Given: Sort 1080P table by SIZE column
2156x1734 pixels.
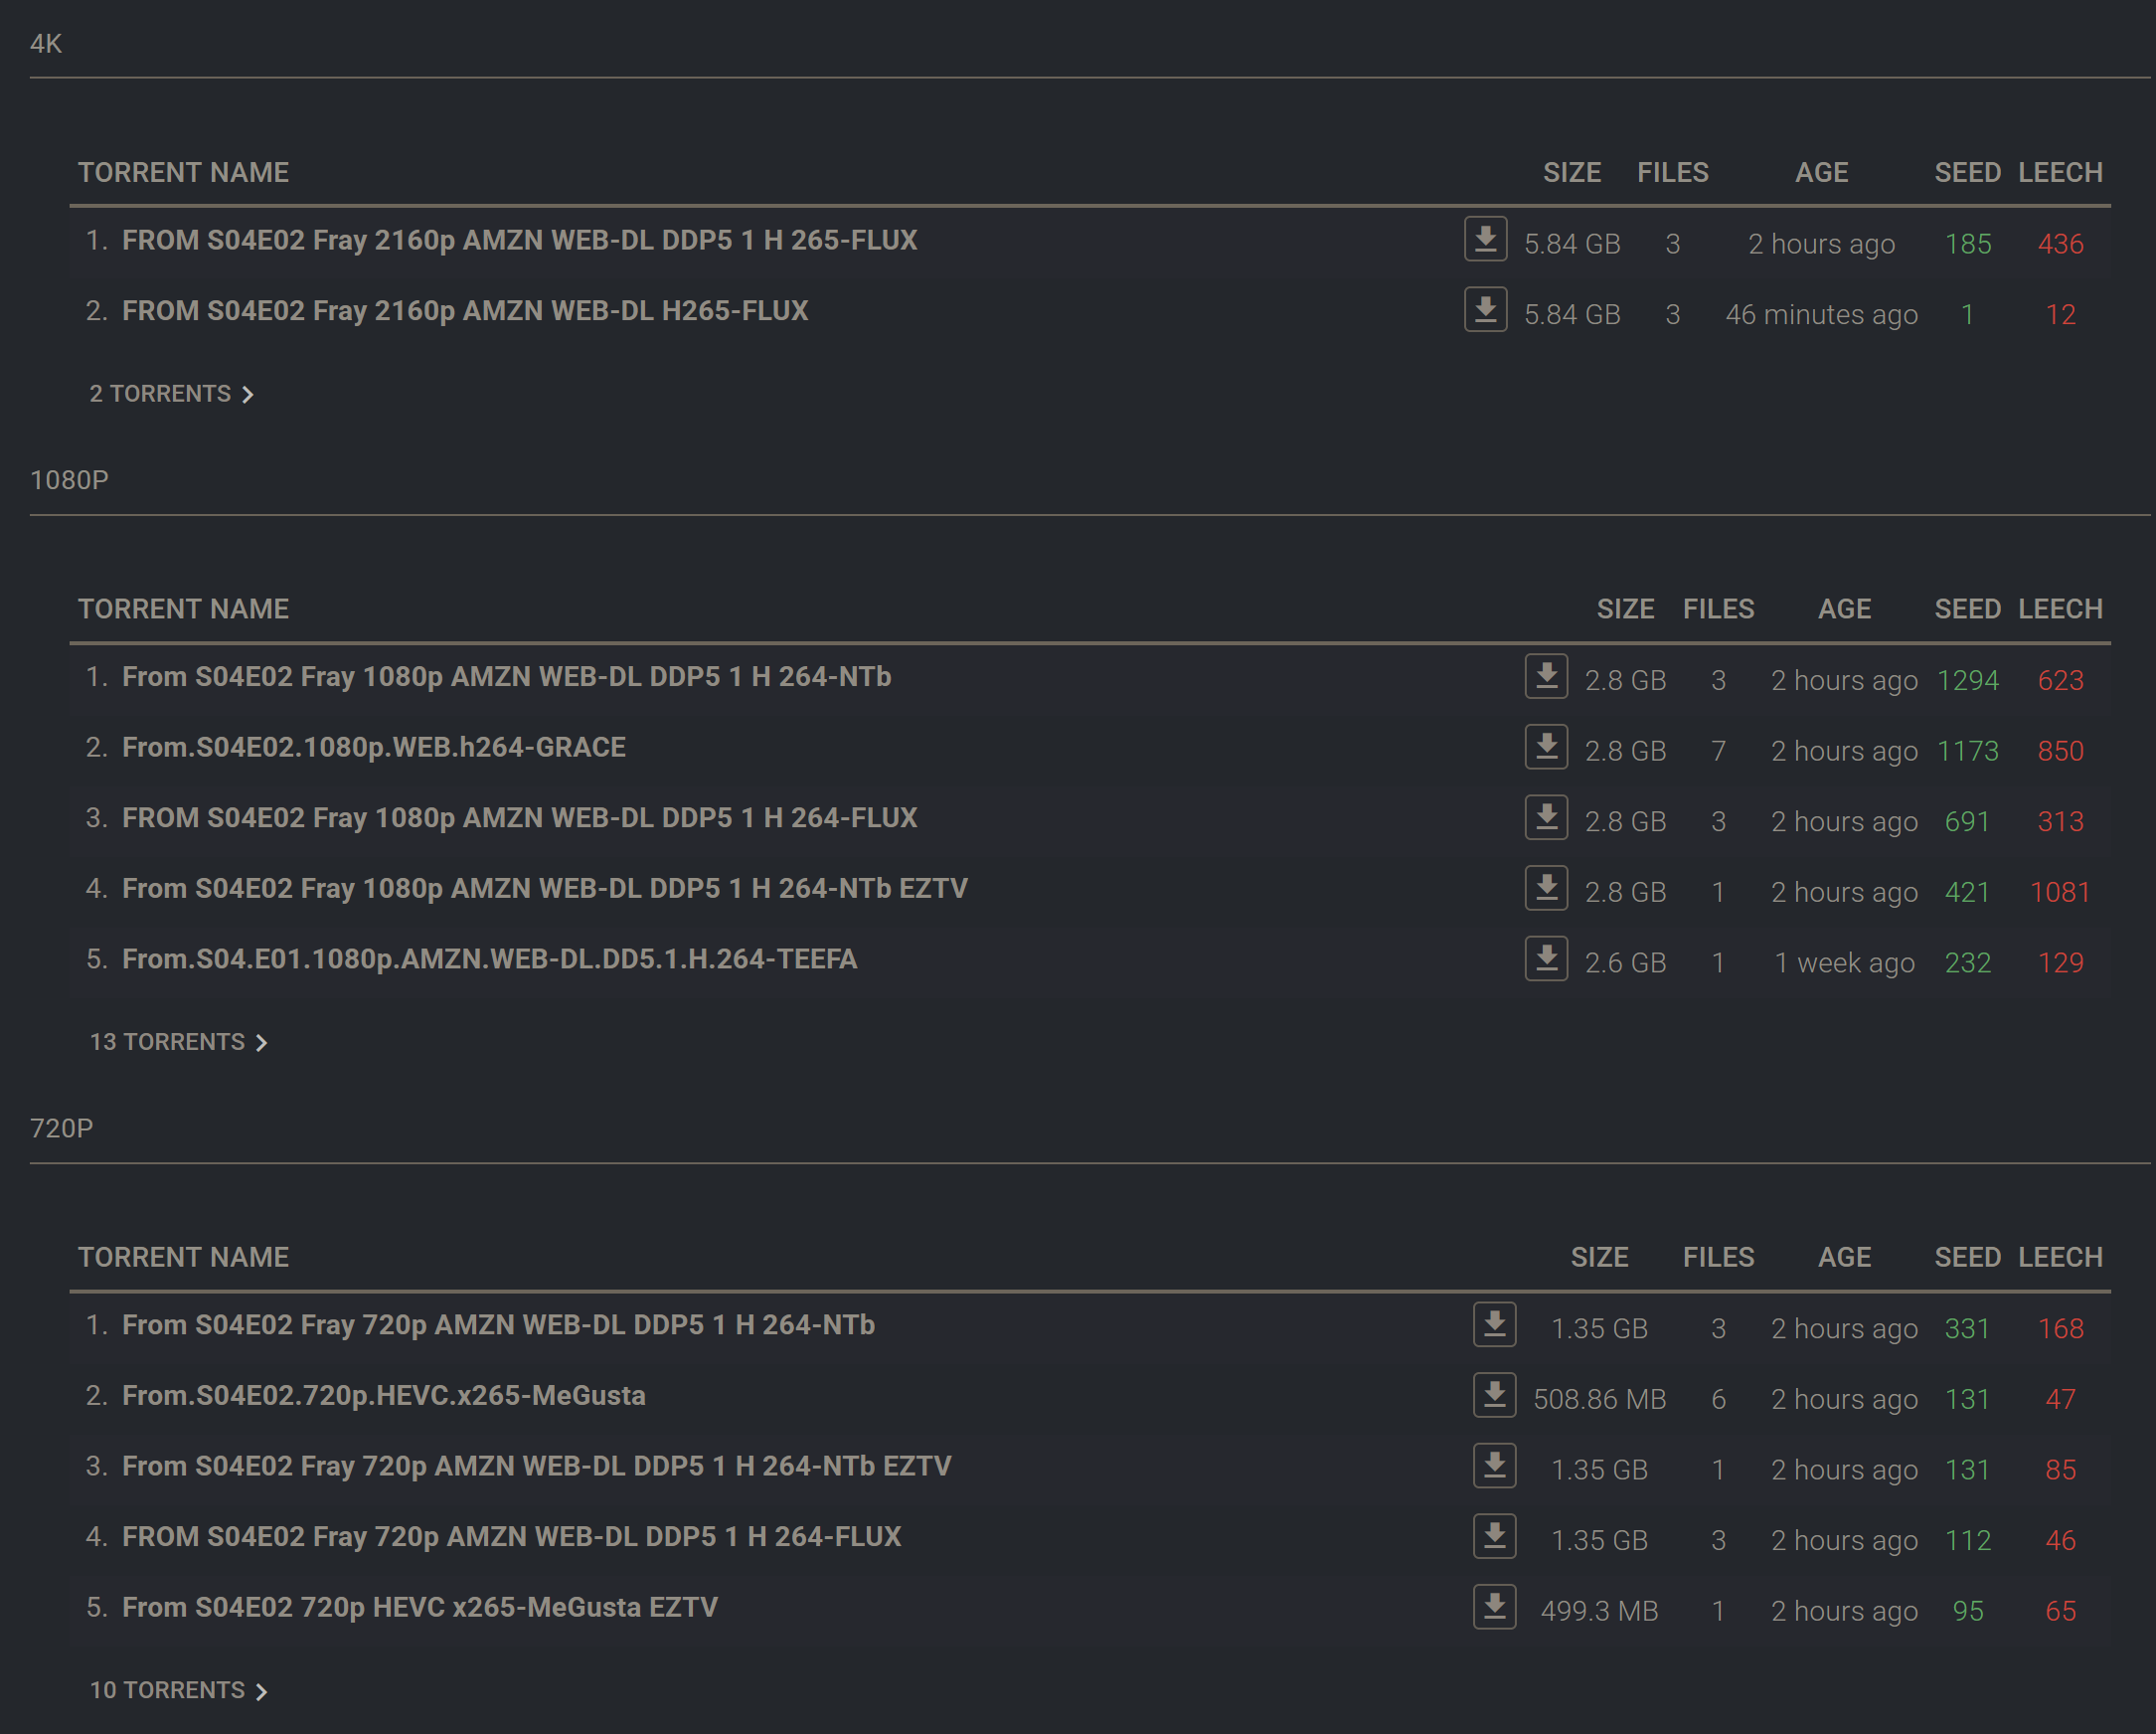Looking at the screenshot, I should (x=1625, y=609).
